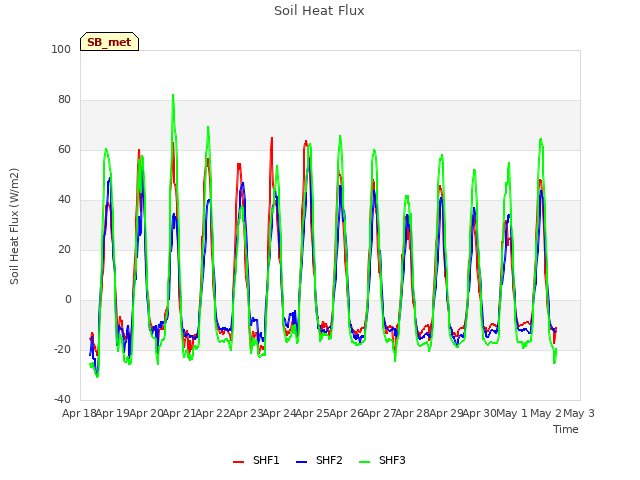Click the 100 y-axis tick label
The height and width of the screenshot is (480, 640).
(61, 50)
